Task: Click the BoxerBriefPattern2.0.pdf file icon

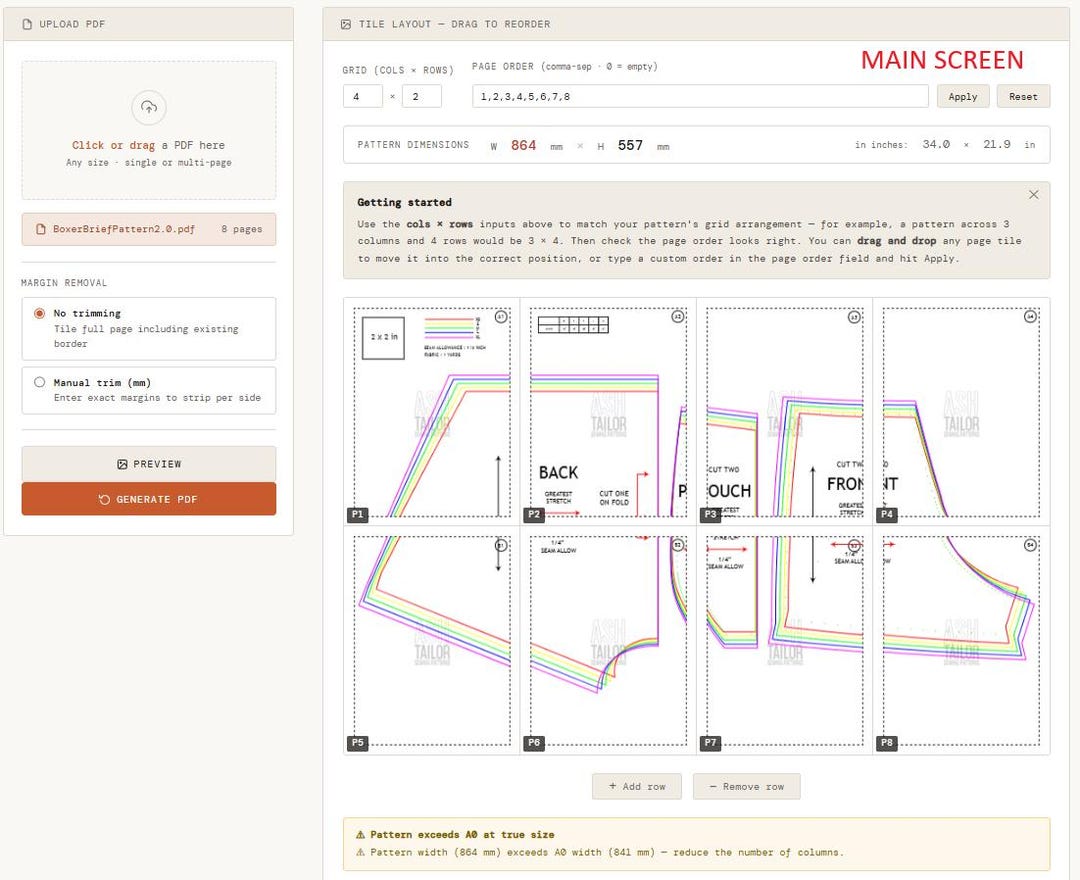Action: (x=41, y=229)
